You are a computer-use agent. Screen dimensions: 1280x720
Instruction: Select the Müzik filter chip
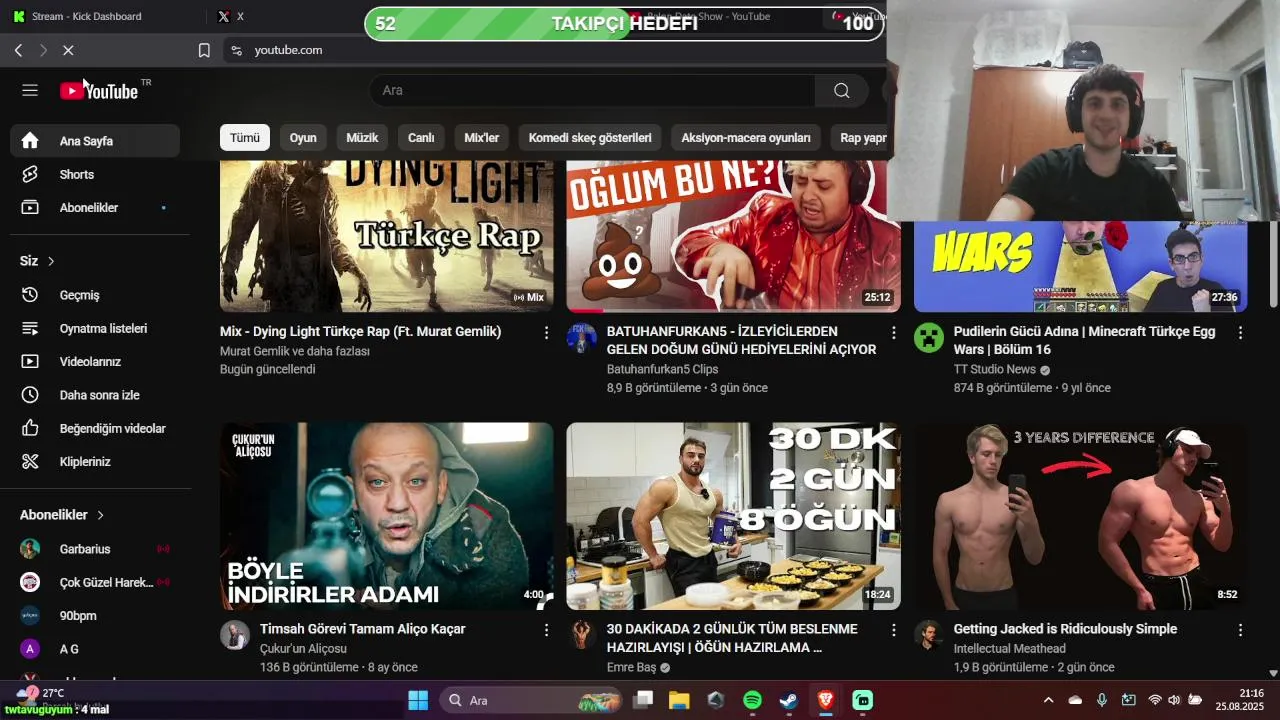coord(362,138)
